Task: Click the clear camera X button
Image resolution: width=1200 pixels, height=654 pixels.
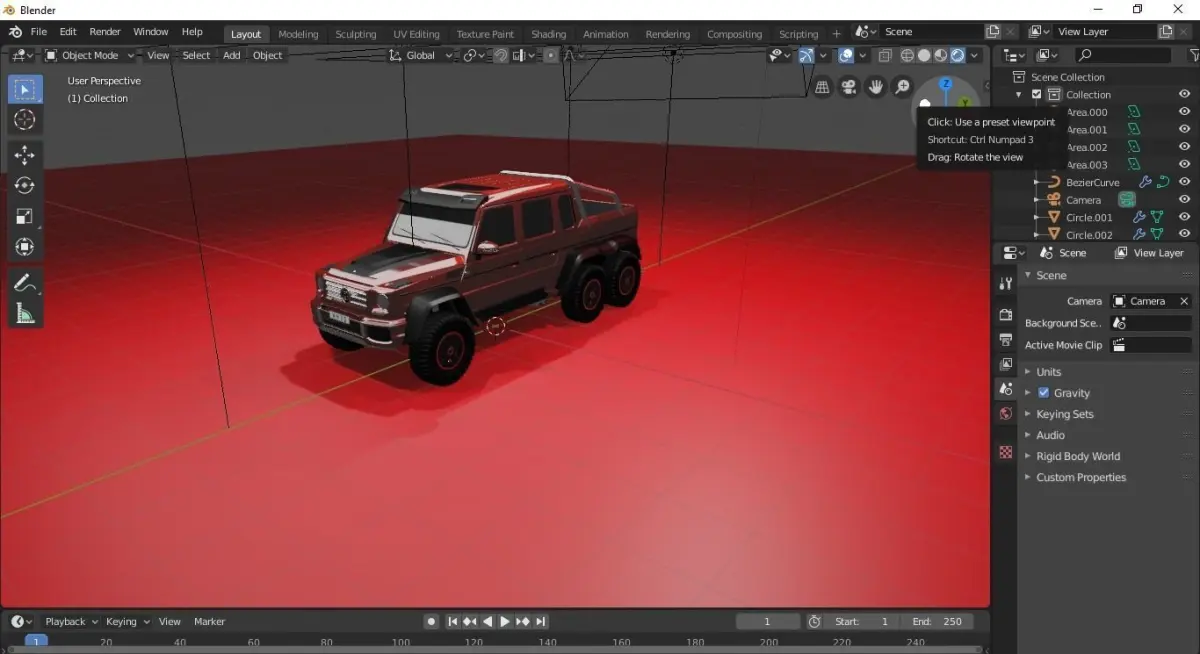Action: pos(1184,301)
